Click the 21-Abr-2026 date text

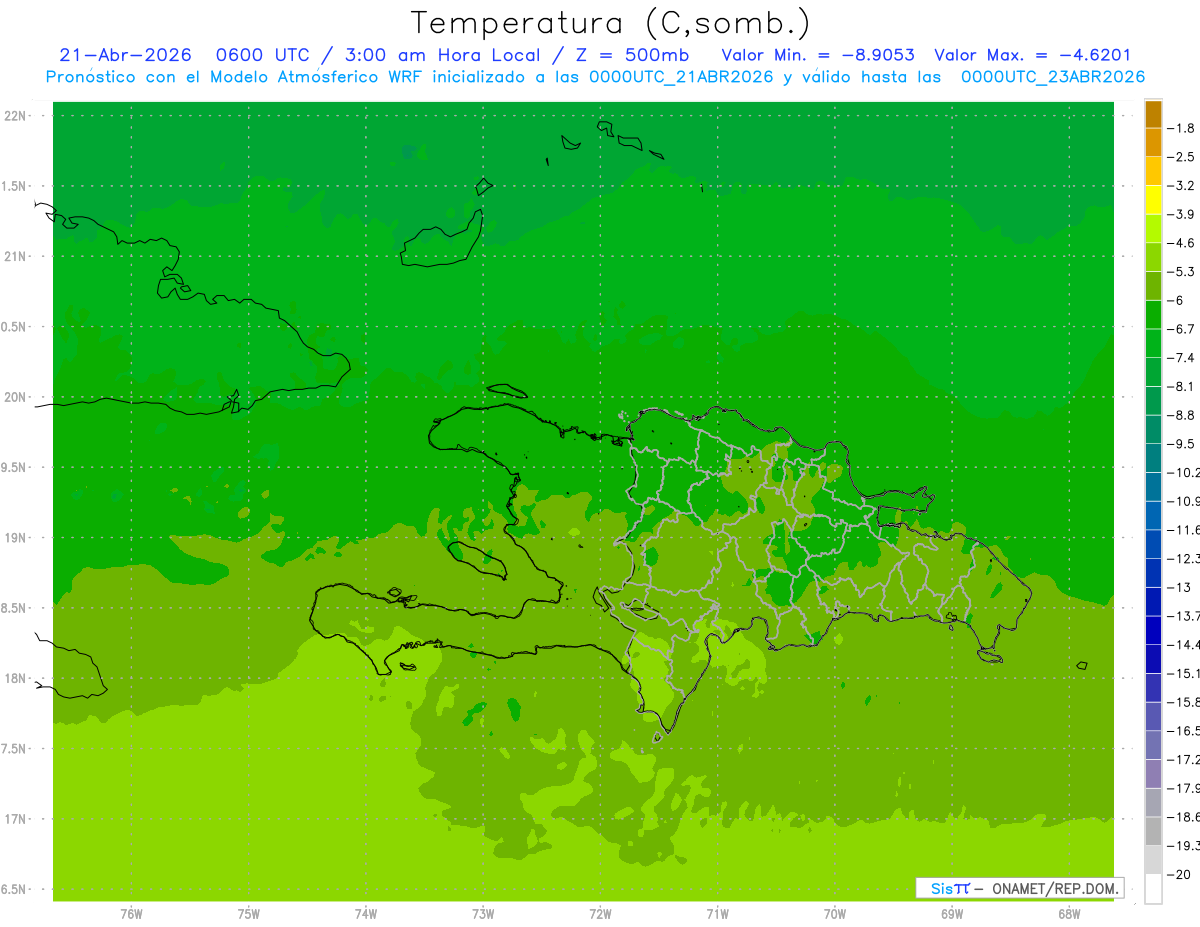coord(125,56)
